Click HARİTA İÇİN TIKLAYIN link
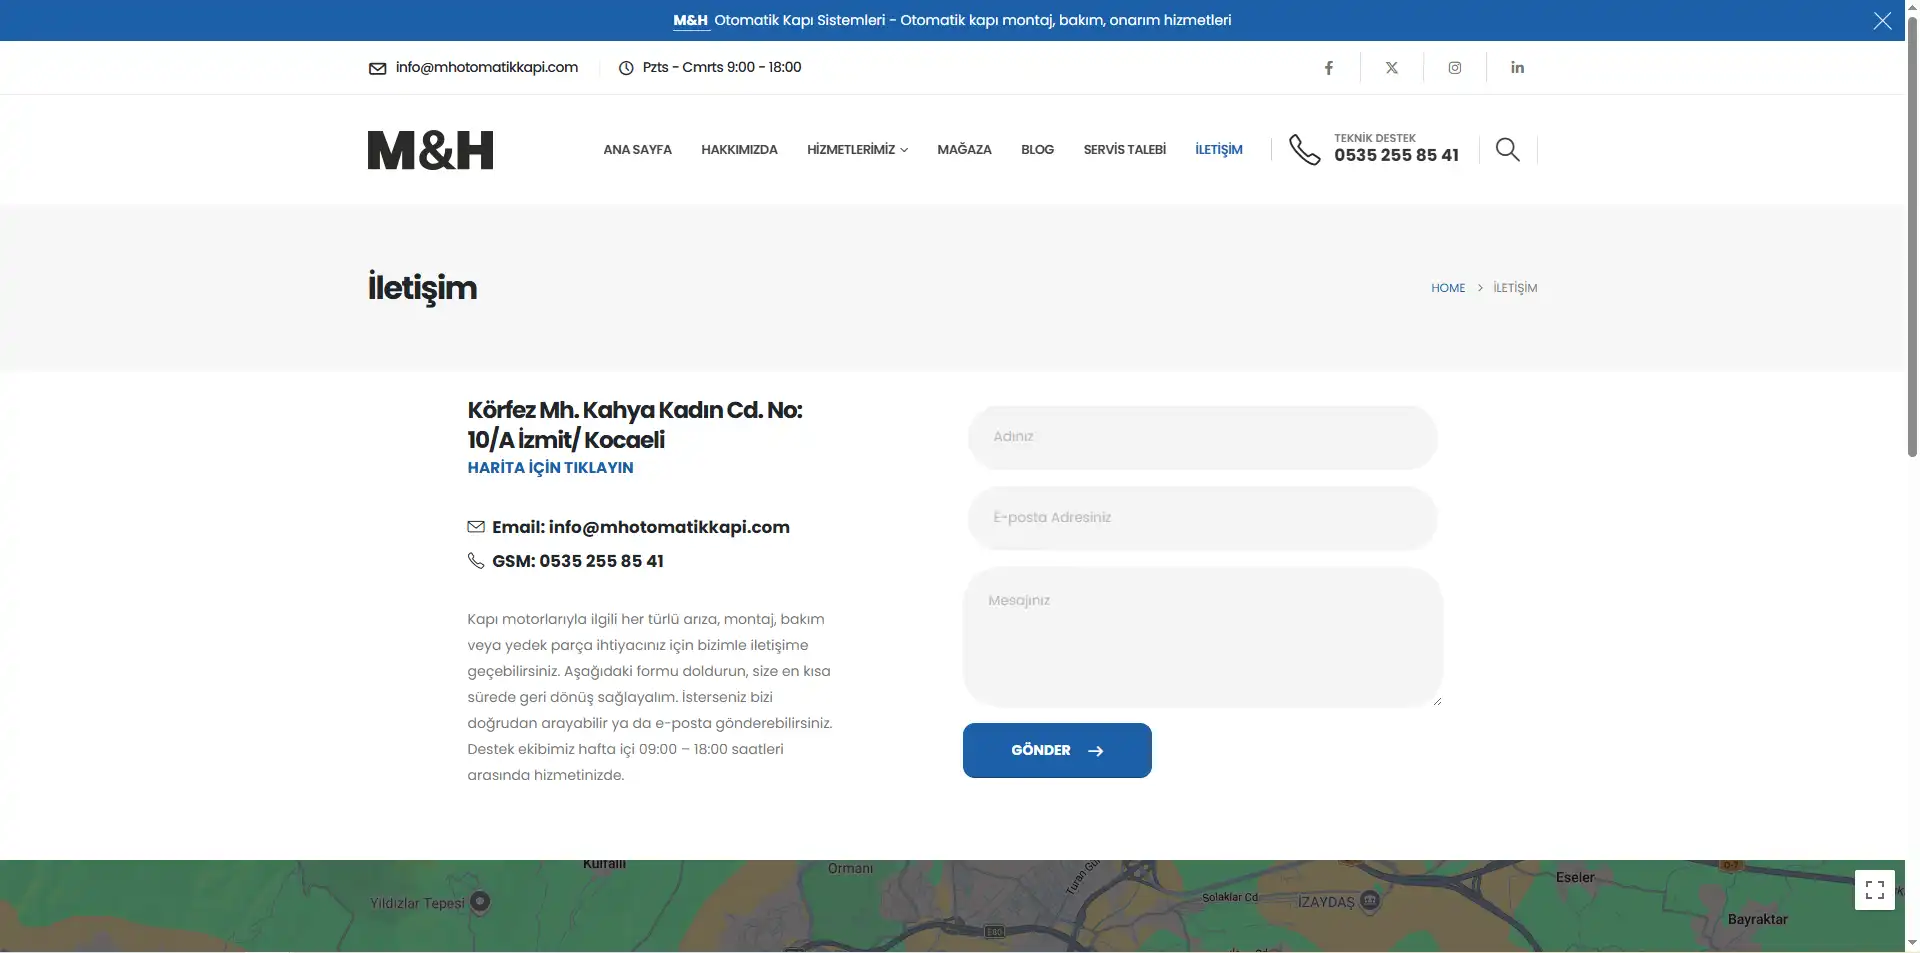1920x953 pixels. point(550,467)
